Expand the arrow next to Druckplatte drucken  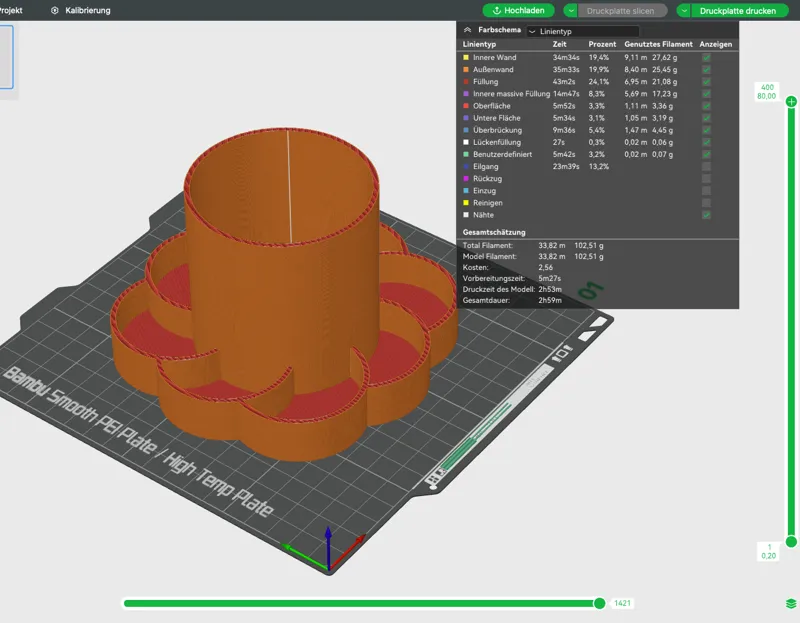[684, 10]
